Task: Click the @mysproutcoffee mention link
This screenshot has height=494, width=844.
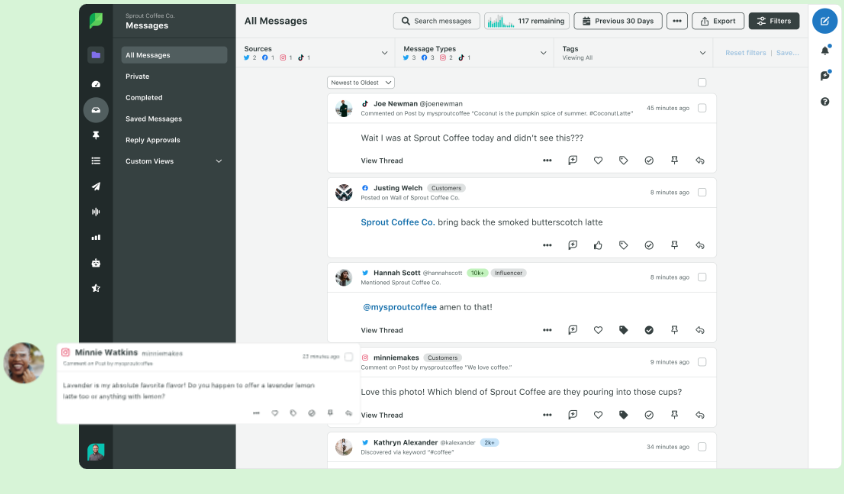Action: click(x=399, y=307)
